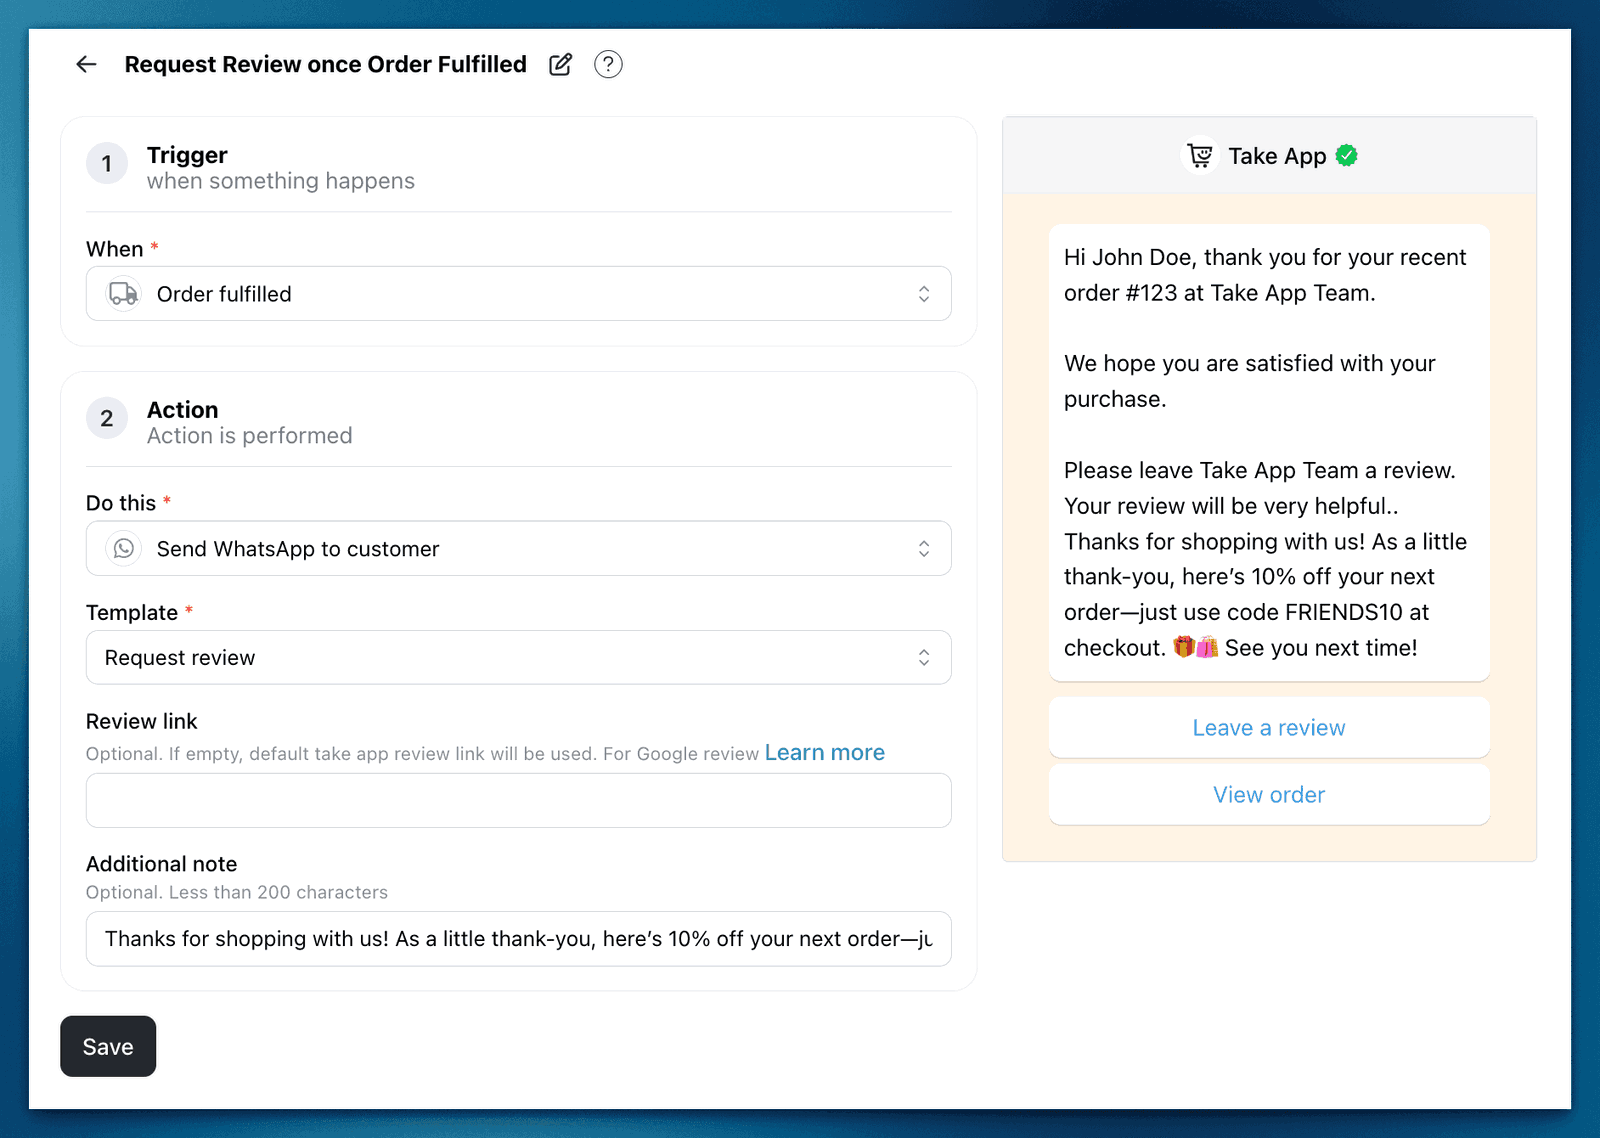Click the WhatsApp icon in Do this field
Viewport: 1600px width, 1138px height.
[124, 548]
